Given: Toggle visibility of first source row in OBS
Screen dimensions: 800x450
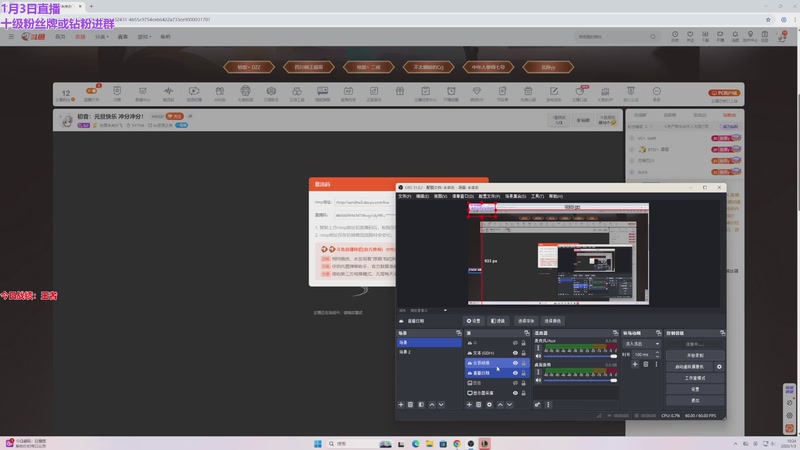Looking at the screenshot, I should click(x=515, y=343).
